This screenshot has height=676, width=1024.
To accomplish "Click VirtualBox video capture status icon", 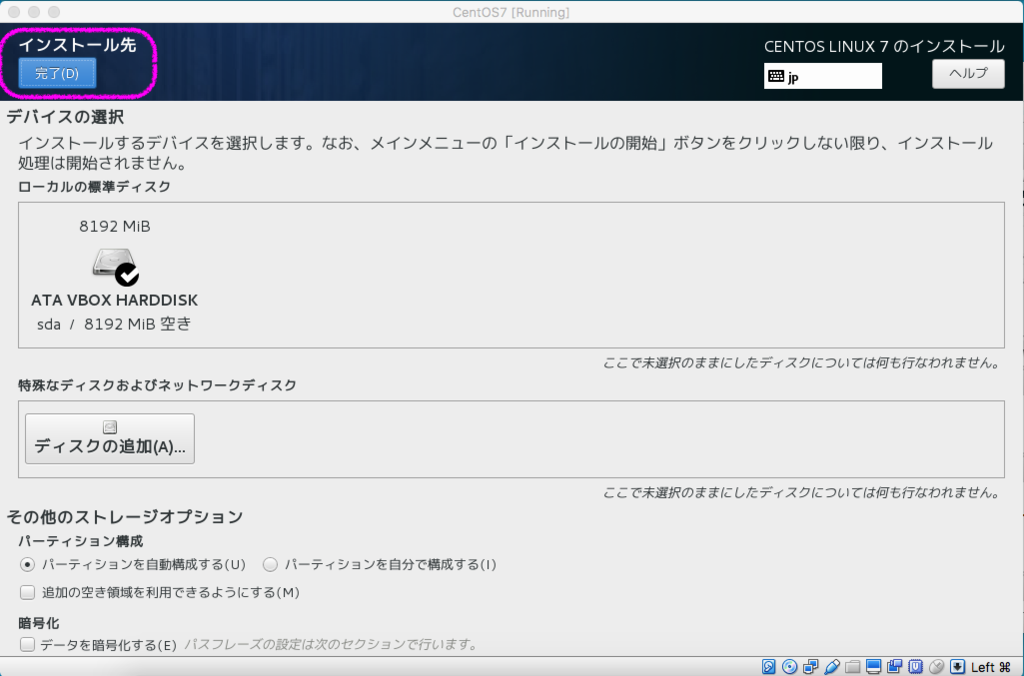I will (x=895, y=667).
